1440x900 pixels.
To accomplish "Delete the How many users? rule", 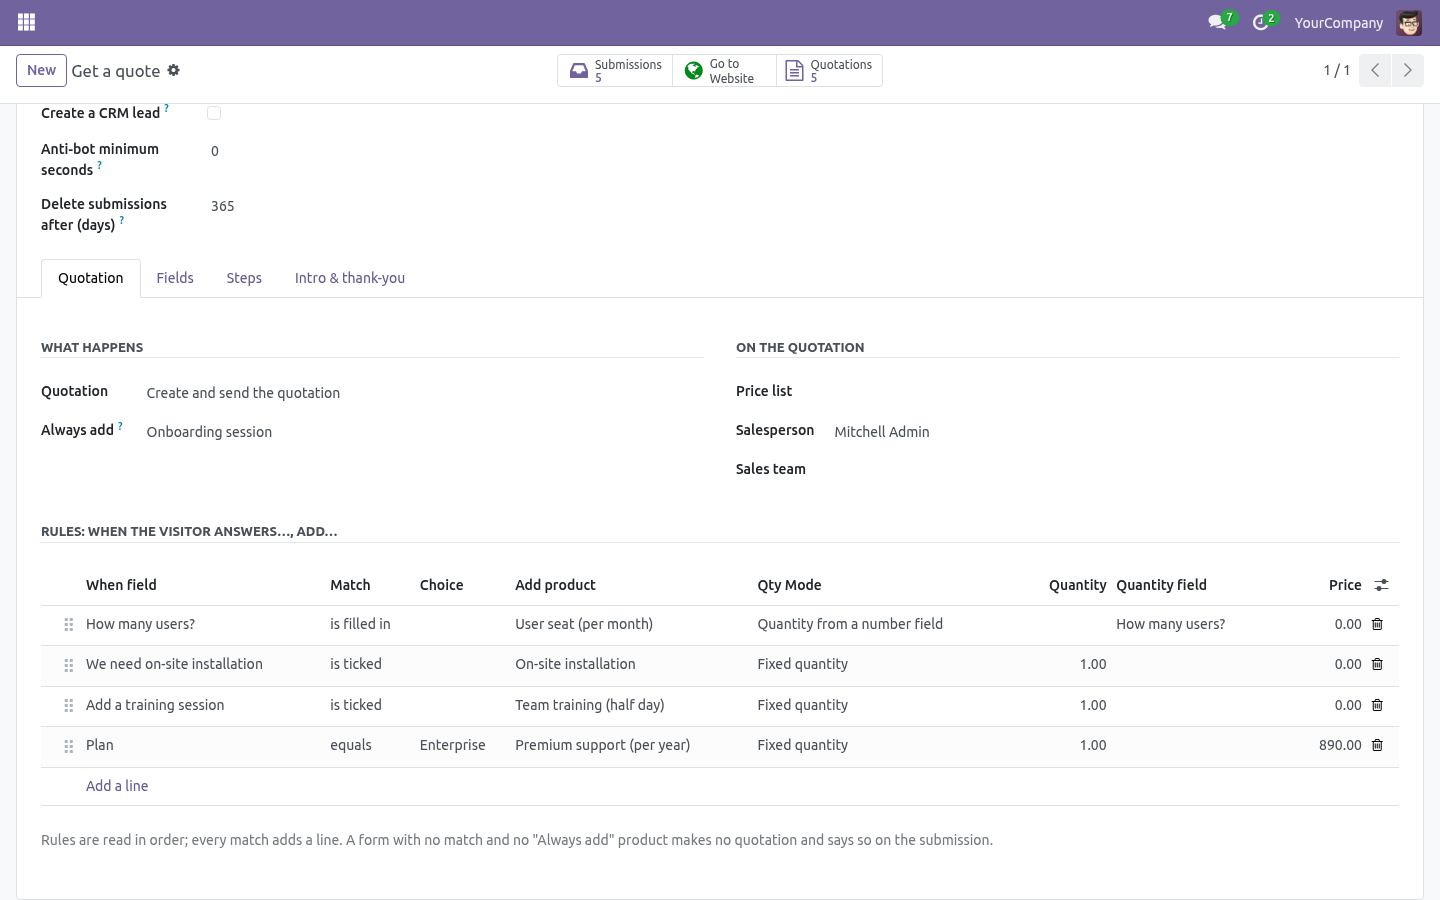I will tap(1377, 624).
